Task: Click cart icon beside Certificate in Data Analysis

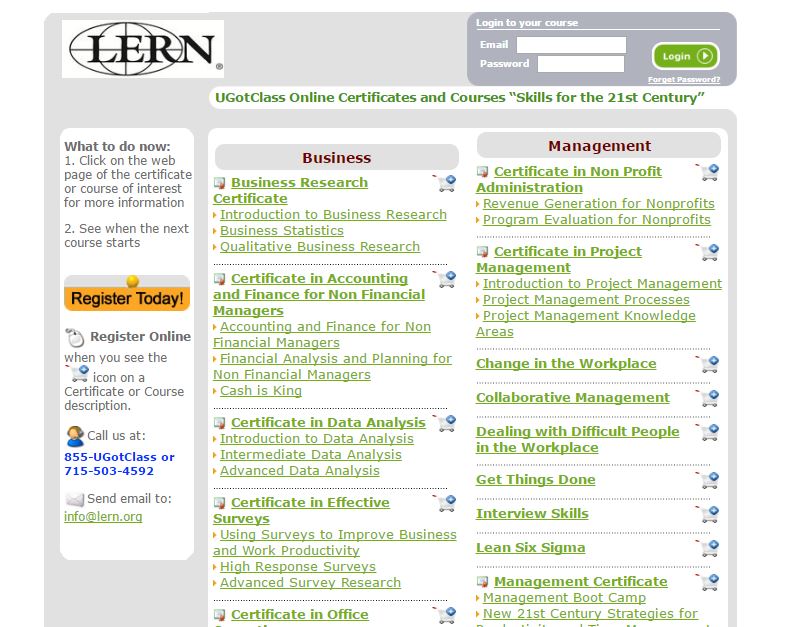Action: click(445, 423)
